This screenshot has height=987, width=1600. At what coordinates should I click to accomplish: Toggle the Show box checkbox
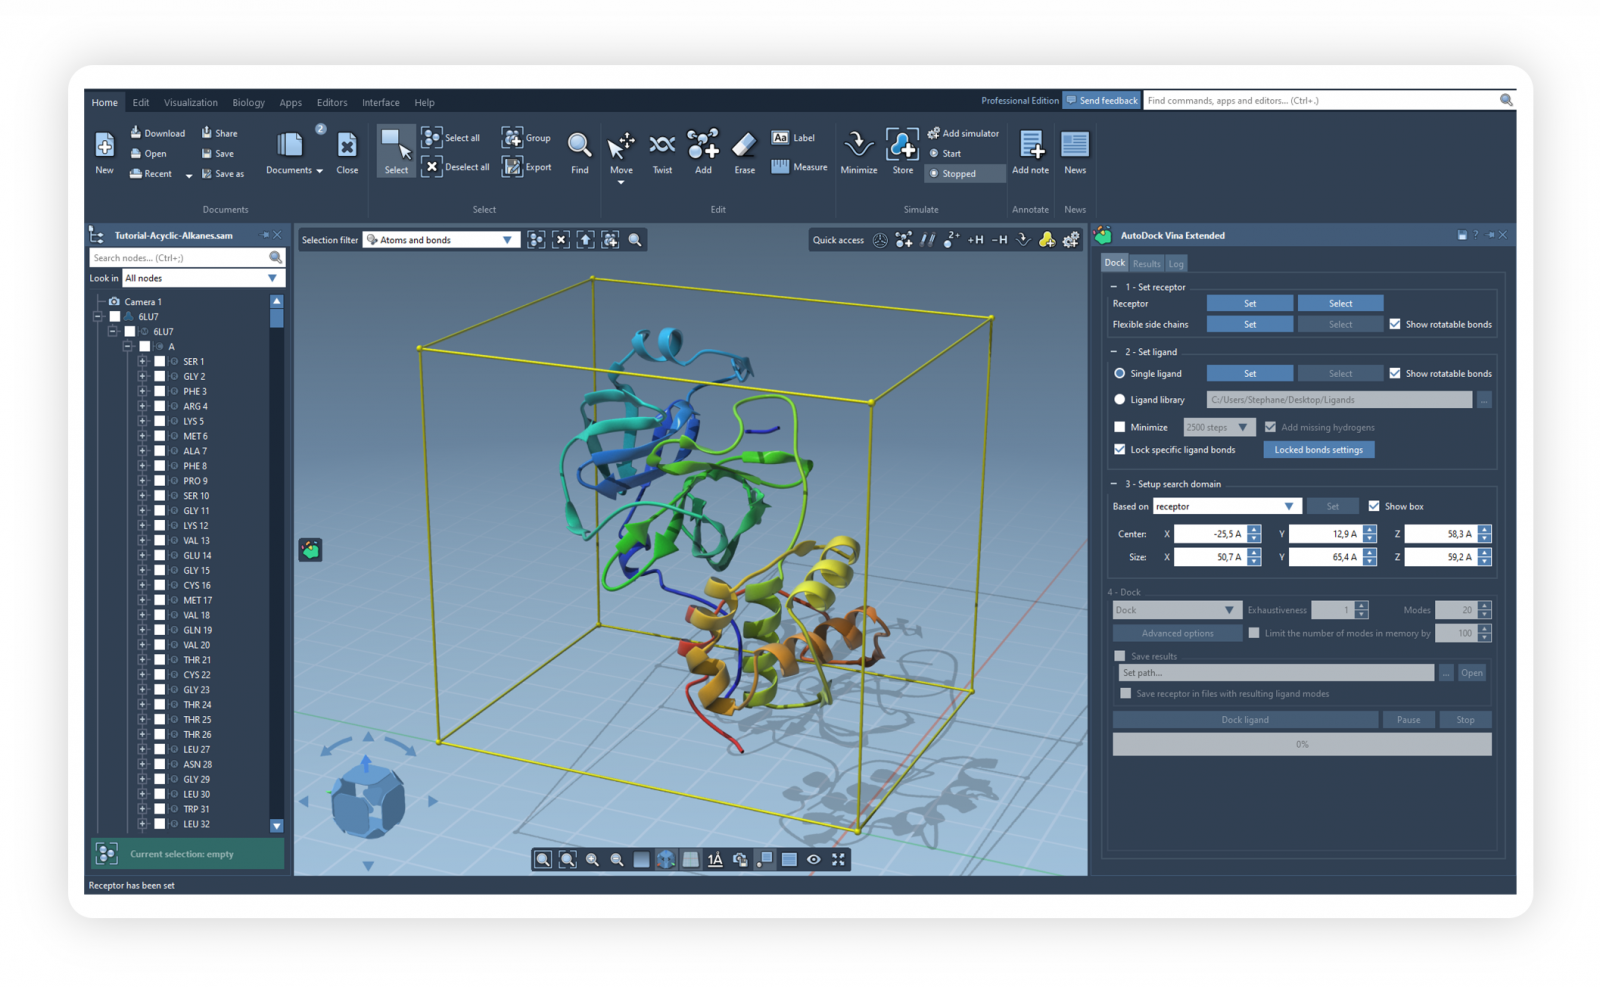pos(1374,506)
